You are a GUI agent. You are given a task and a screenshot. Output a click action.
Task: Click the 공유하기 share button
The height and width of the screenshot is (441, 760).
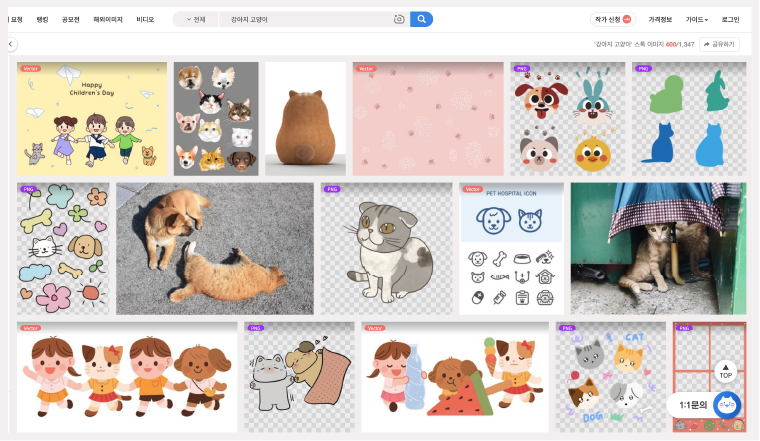[x=719, y=44]
